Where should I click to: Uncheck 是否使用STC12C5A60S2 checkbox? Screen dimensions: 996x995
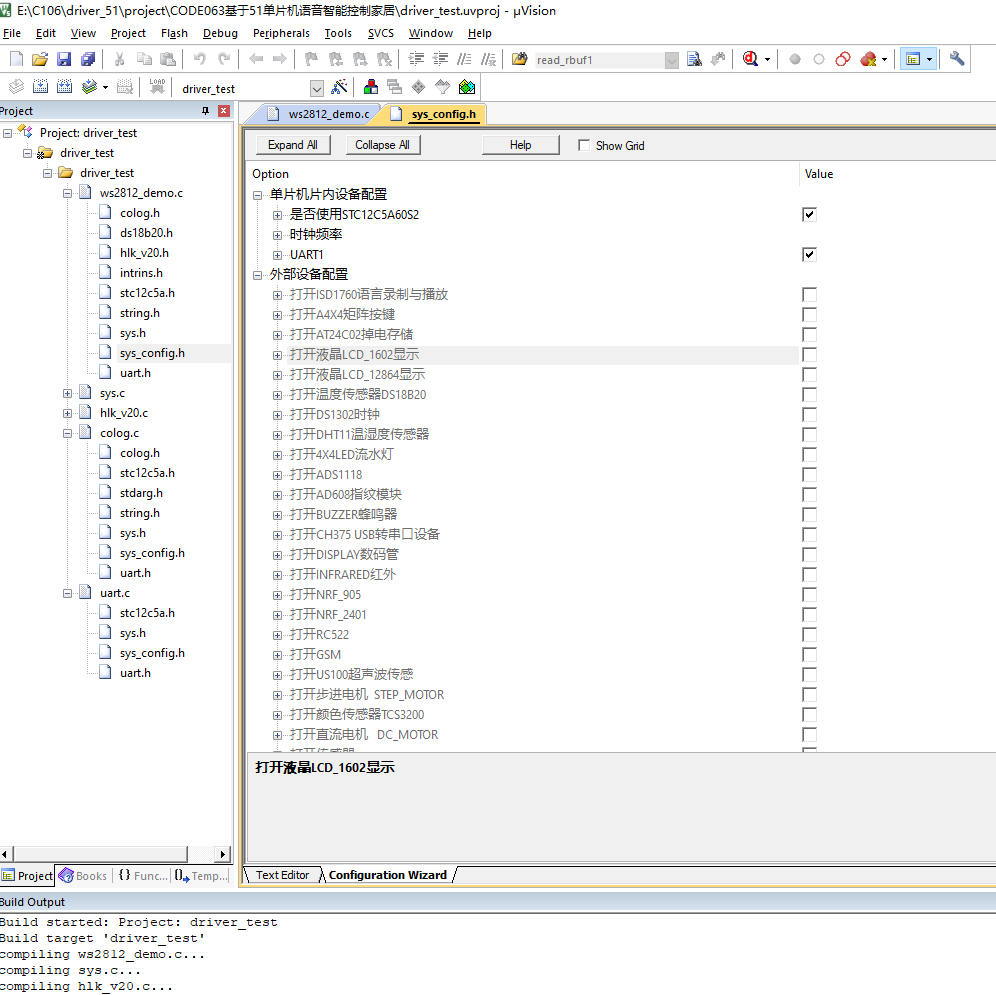tap(809, 214)
